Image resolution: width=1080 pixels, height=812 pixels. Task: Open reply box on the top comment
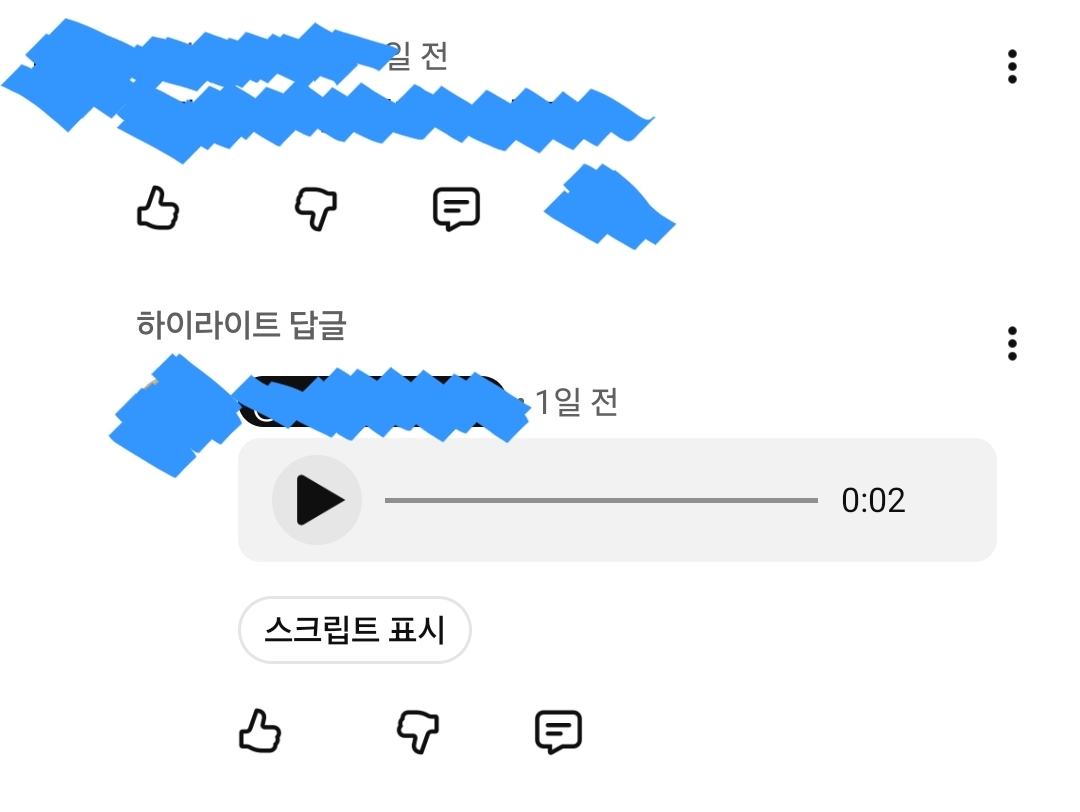tap(456, 209)
